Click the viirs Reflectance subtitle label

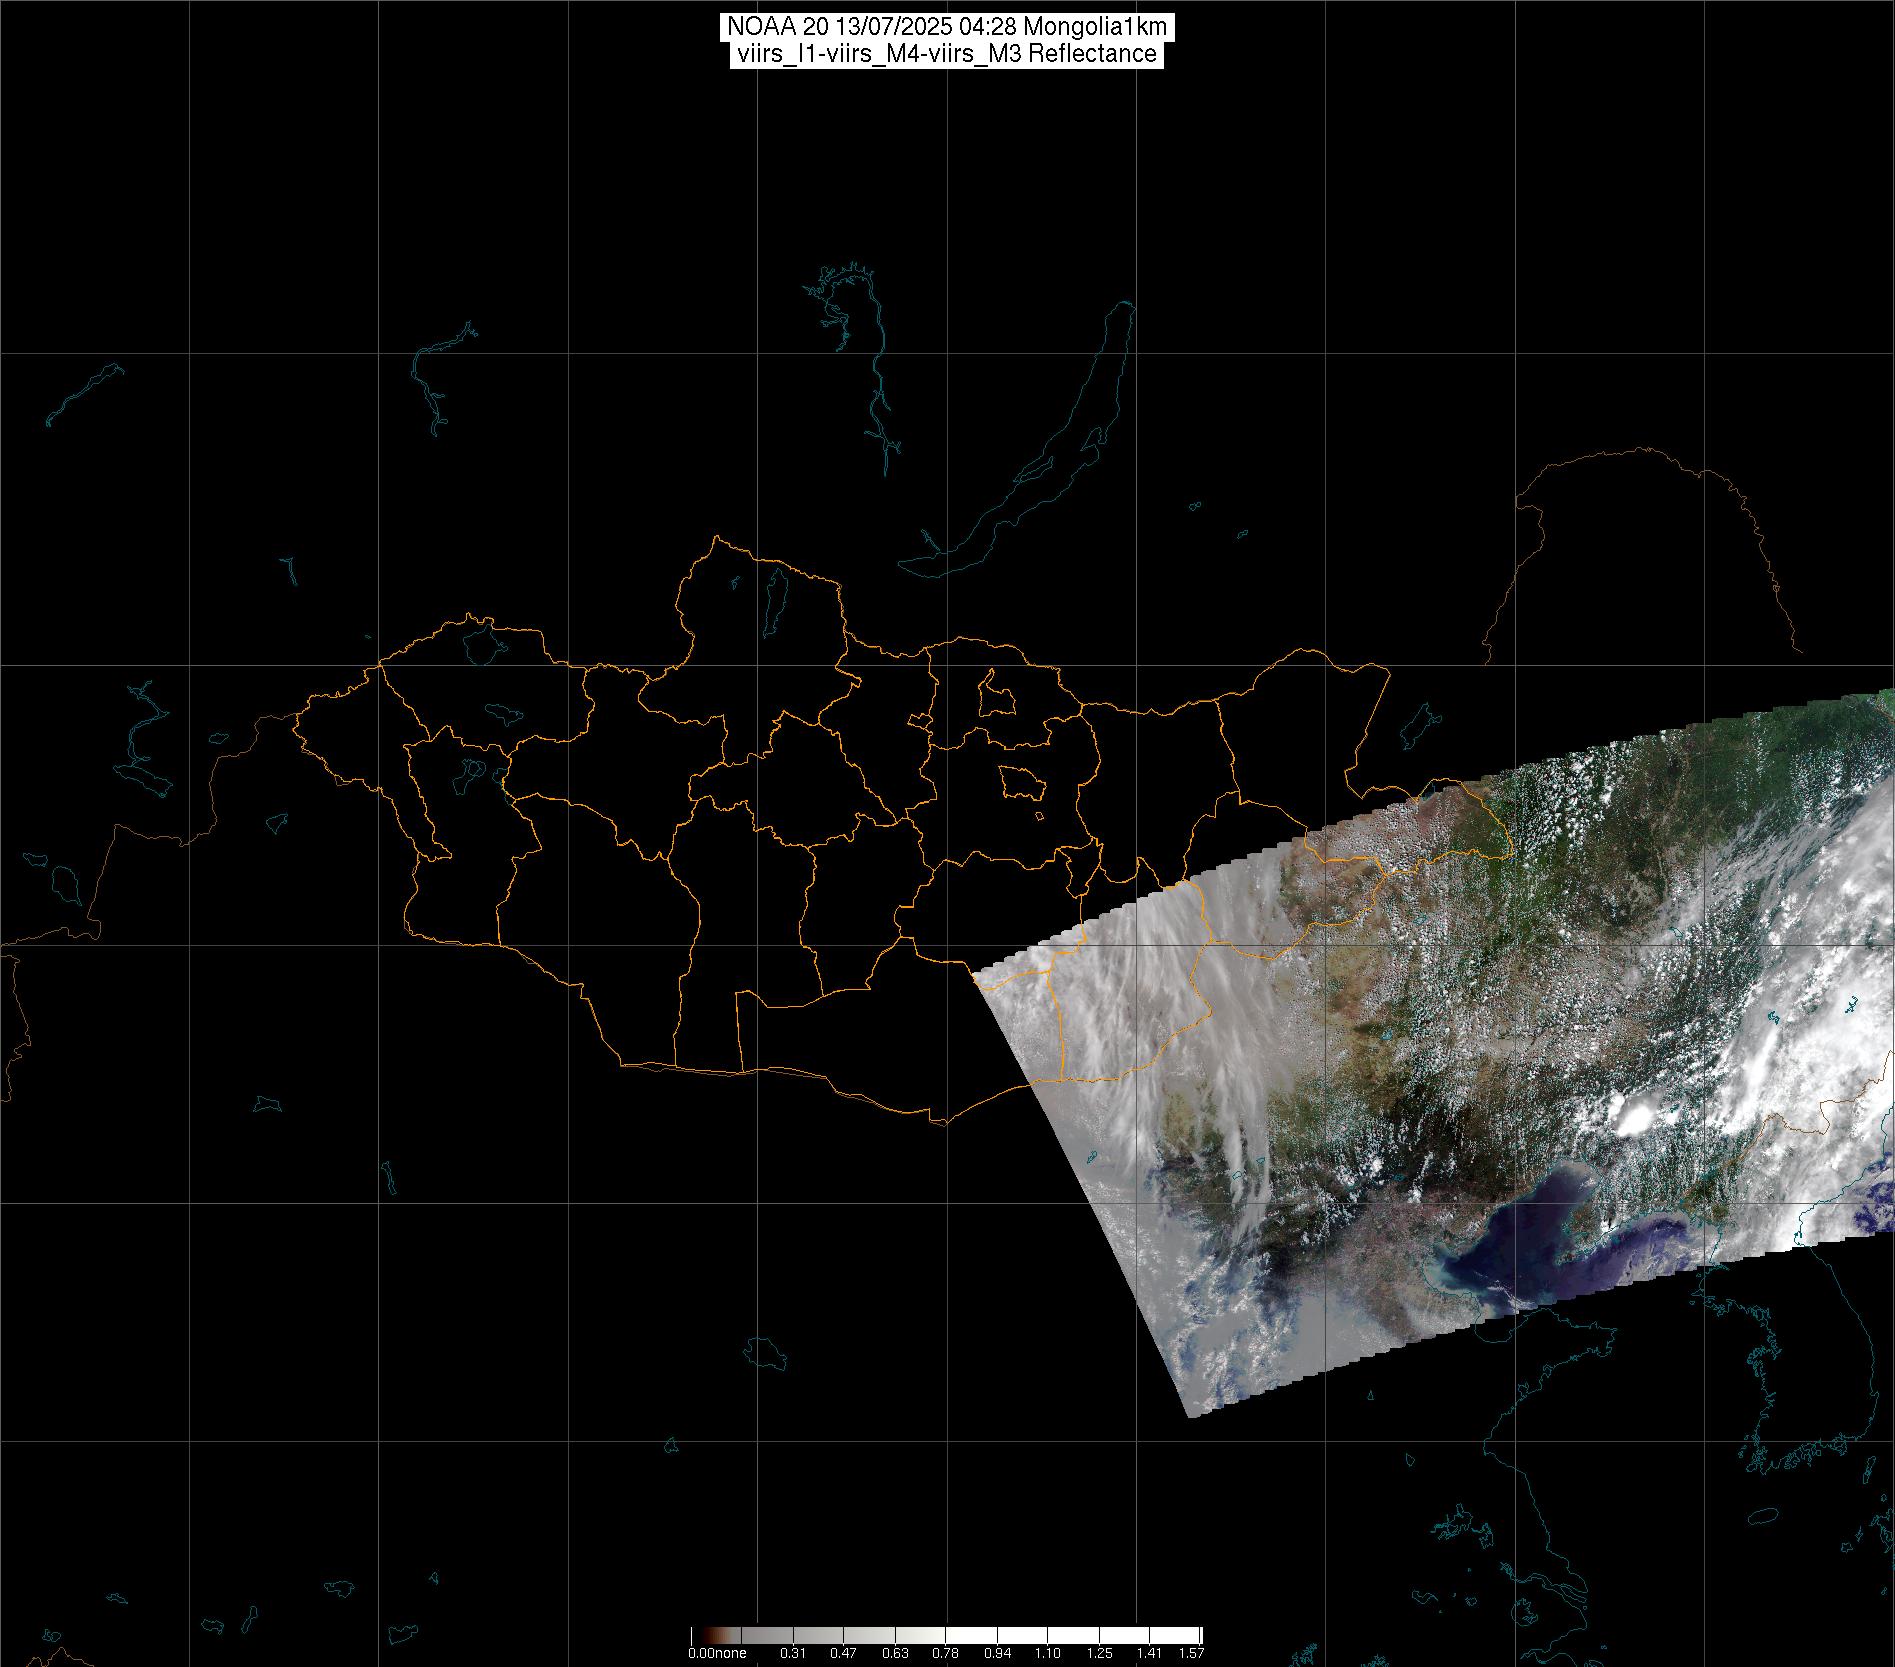coord(946,54)
